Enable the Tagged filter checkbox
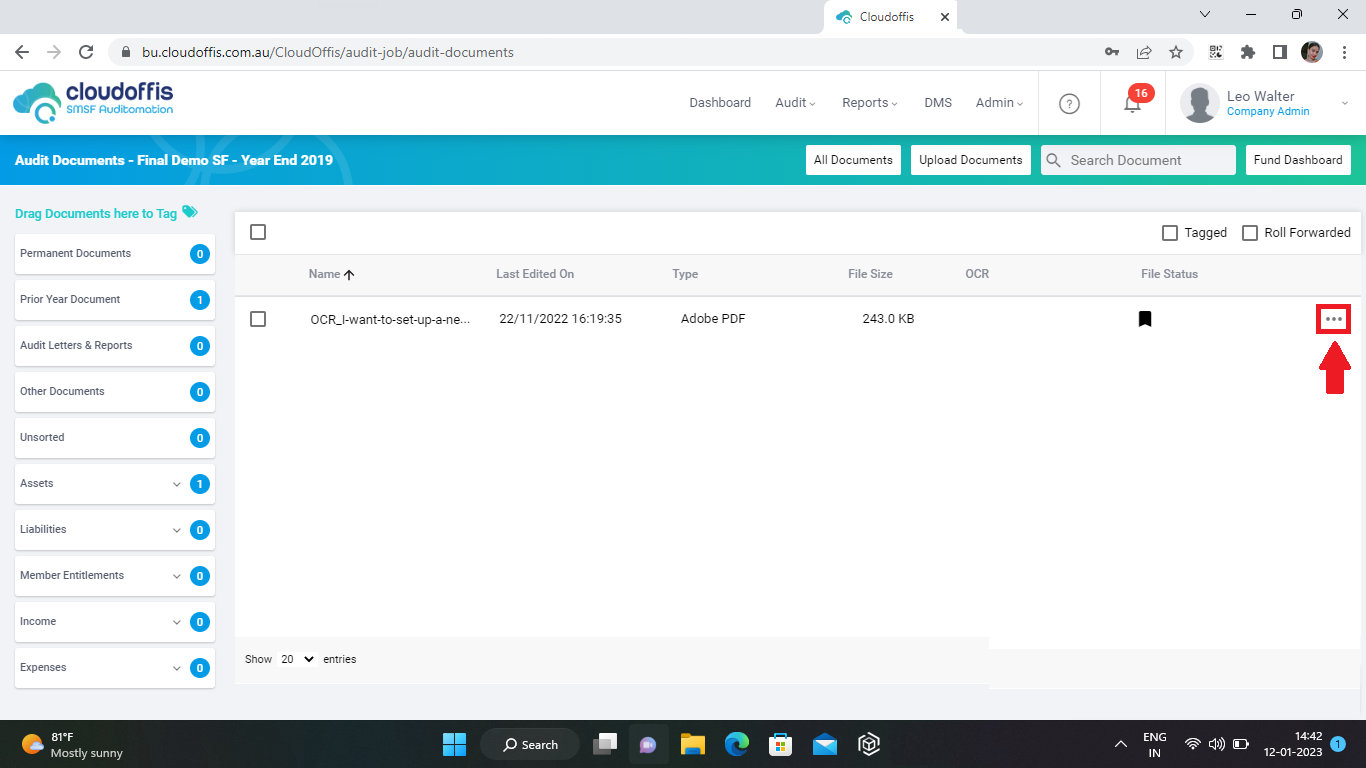1366x768 pixels. 1170,233
